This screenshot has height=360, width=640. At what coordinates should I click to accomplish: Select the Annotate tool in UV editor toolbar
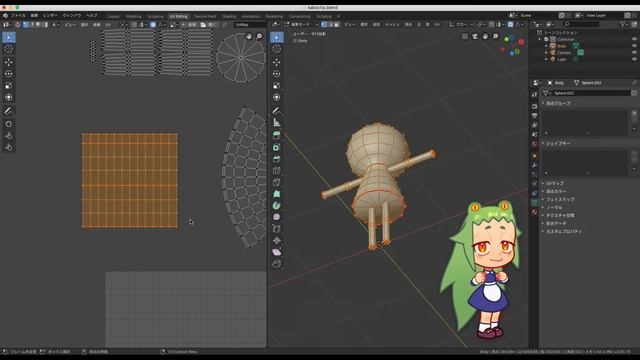[9, 111]
